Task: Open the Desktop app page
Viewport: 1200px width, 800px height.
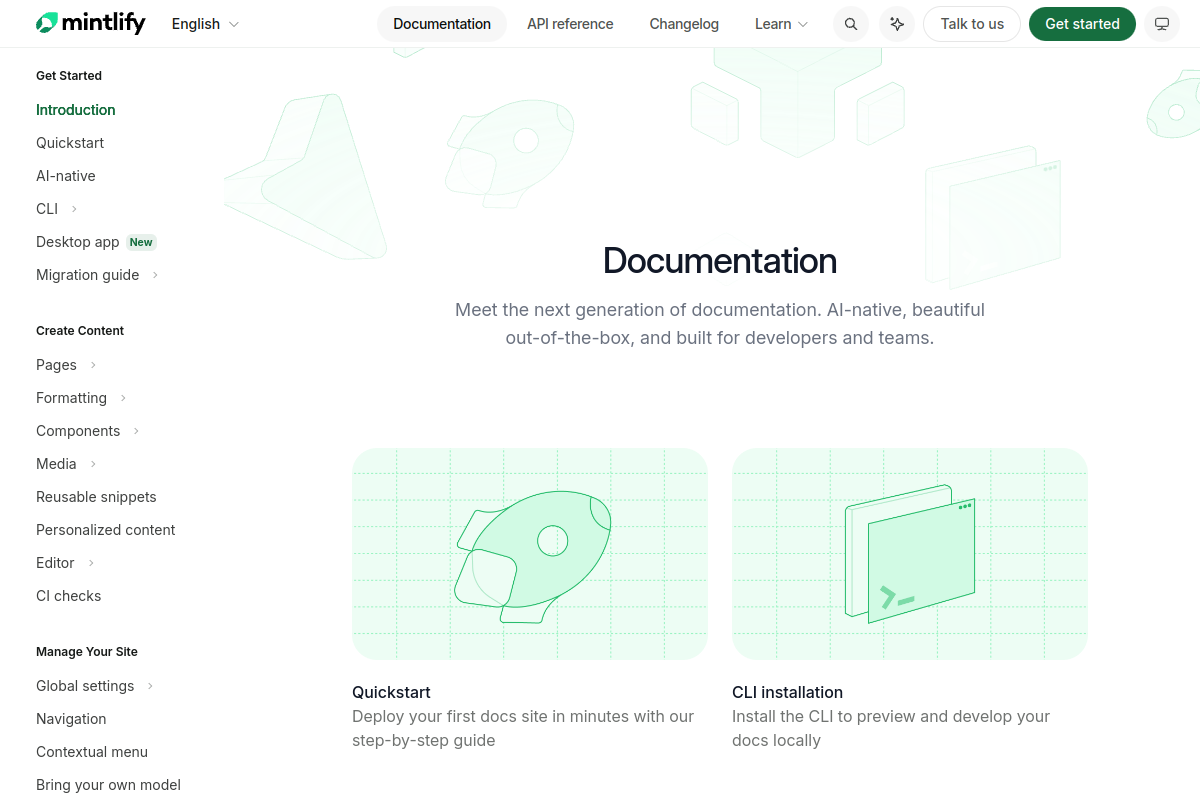Action: (78, 242)
